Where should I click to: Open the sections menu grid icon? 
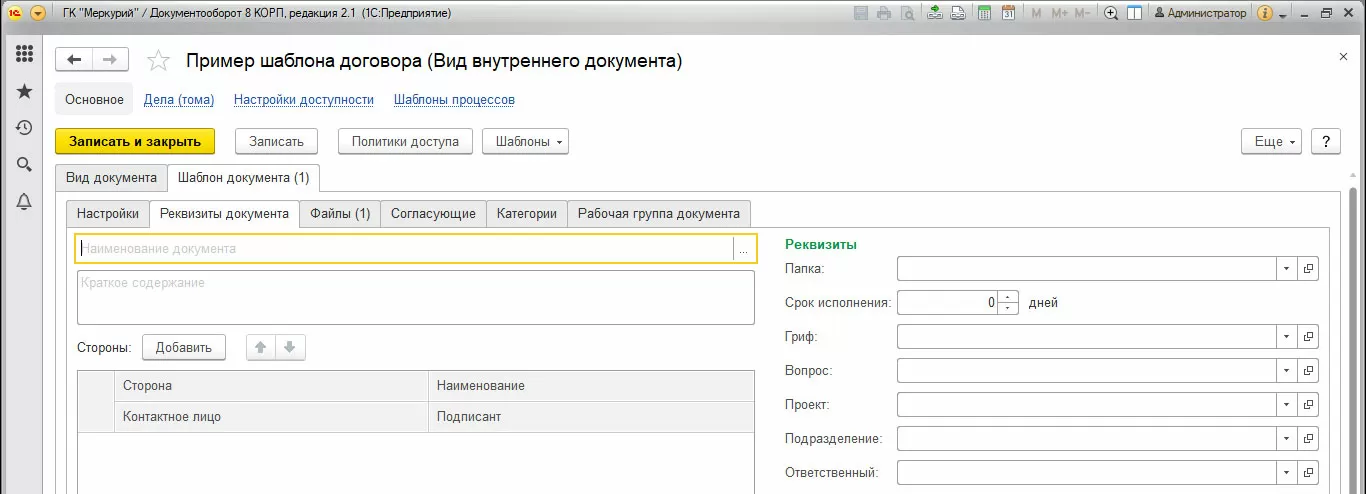point(25,54)
